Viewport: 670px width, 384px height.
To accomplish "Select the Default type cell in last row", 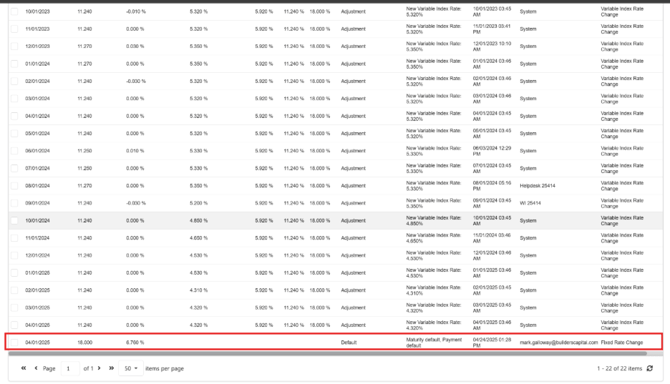I will (x=348, y=342).
